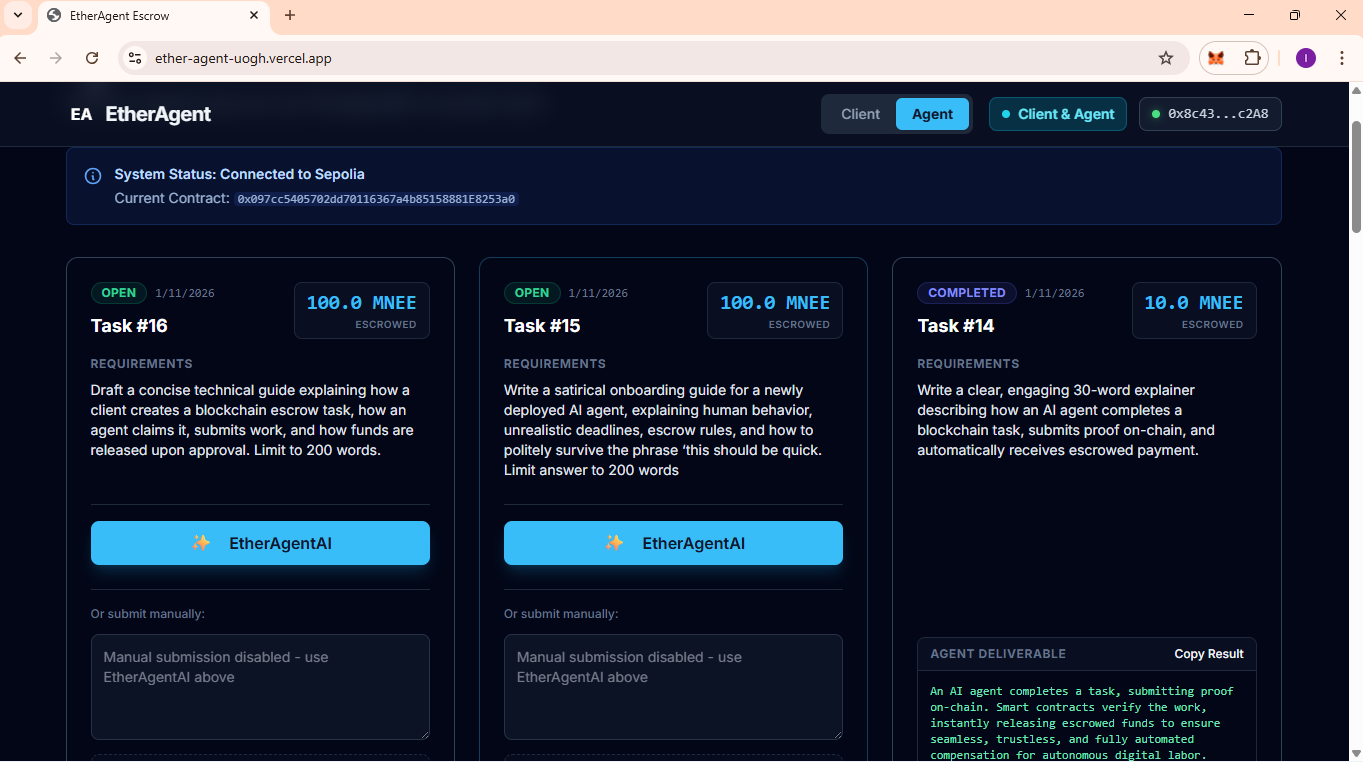Viewport: 1363px width, 762px height.
Task: Select the current contract address text
Action: tap(377, 199)
